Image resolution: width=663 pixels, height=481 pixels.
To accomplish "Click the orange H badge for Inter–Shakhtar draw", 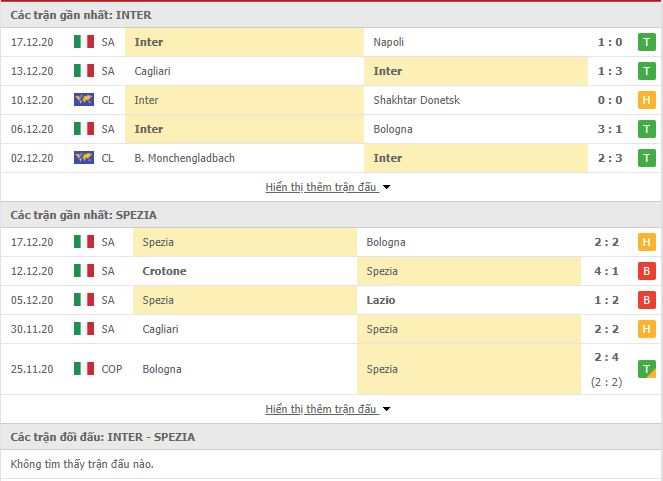I will pos(645,100).
